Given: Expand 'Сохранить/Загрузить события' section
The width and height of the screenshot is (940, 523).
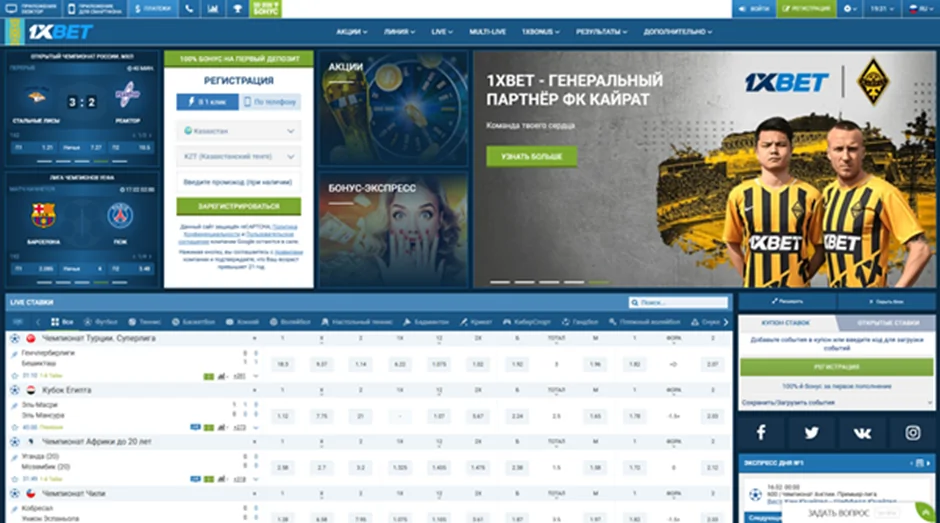Looking at the screenshot, I should point(837,403).
